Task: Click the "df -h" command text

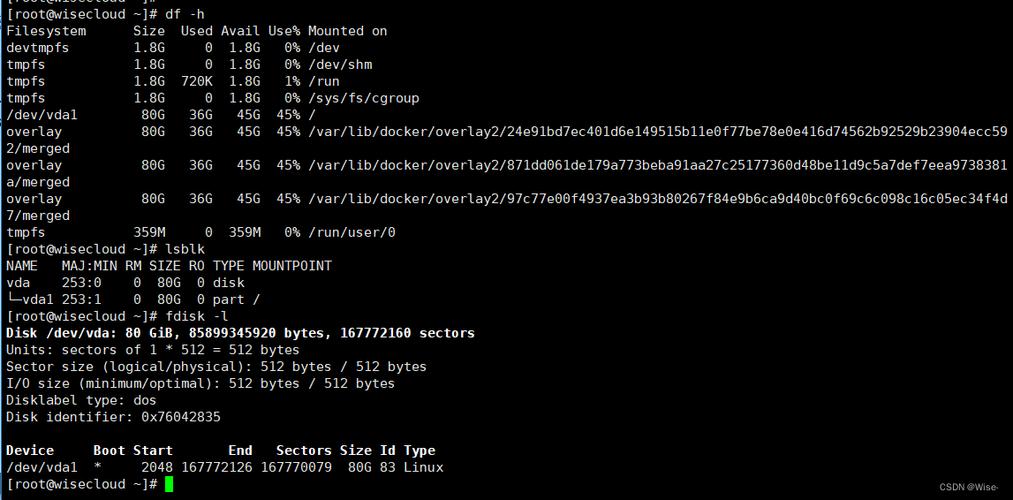Action: click(185, 14)
